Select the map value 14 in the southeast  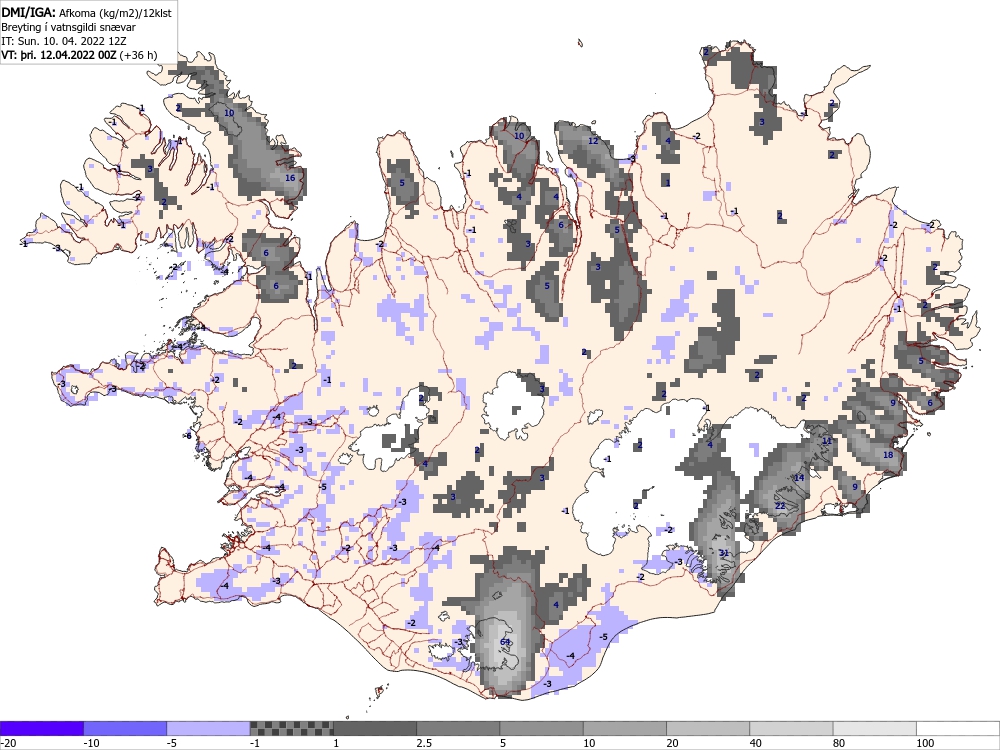[x=799, y=478]
